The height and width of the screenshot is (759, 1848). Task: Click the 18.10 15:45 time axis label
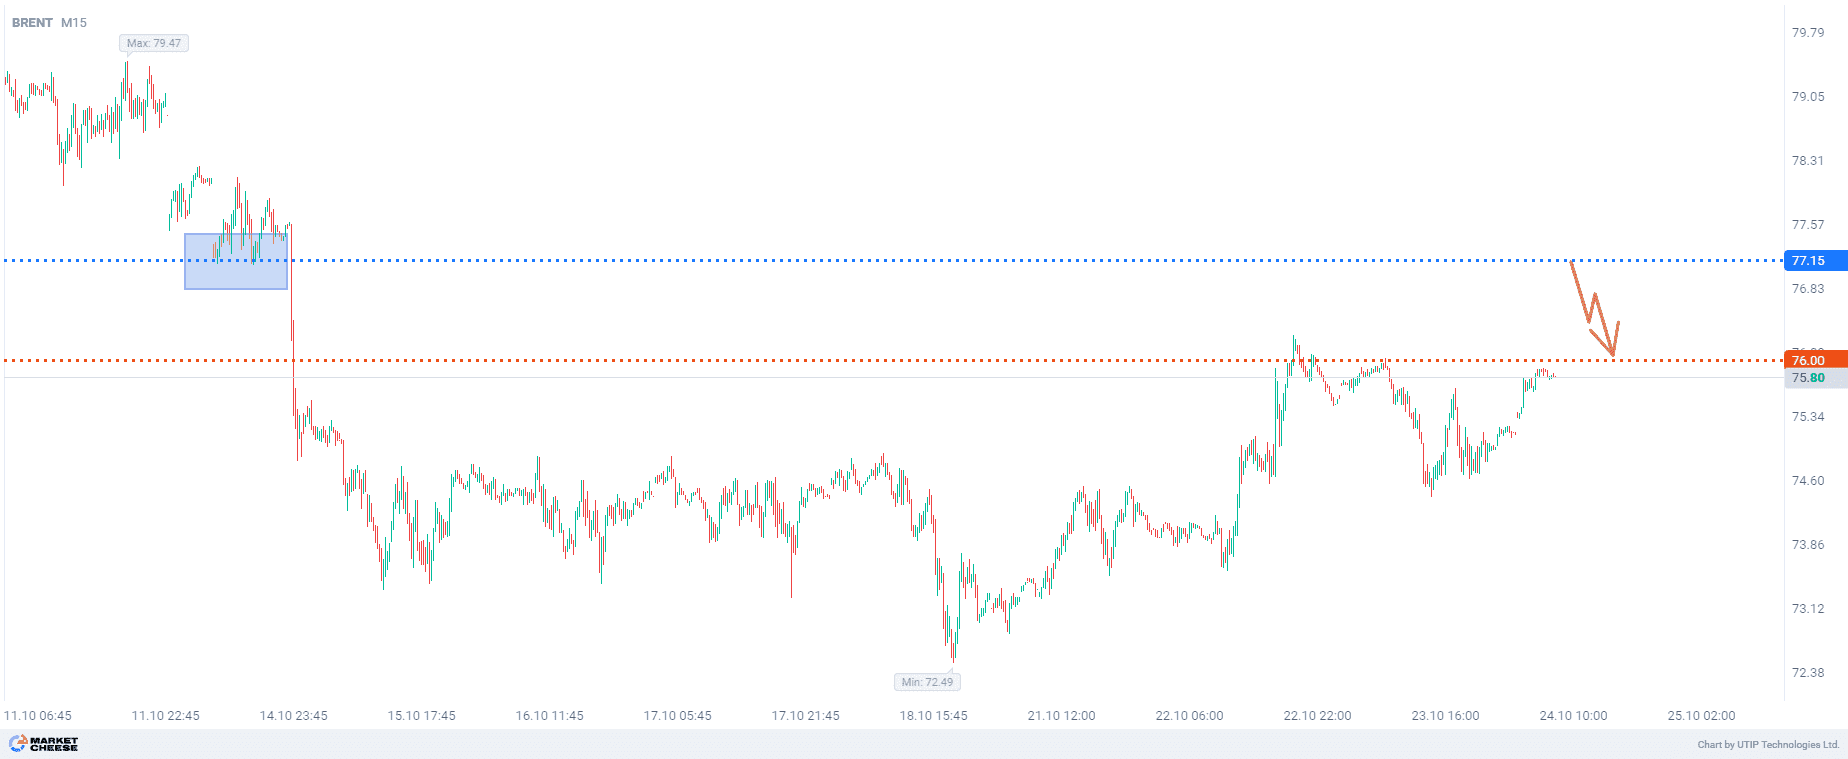(933, 716)
